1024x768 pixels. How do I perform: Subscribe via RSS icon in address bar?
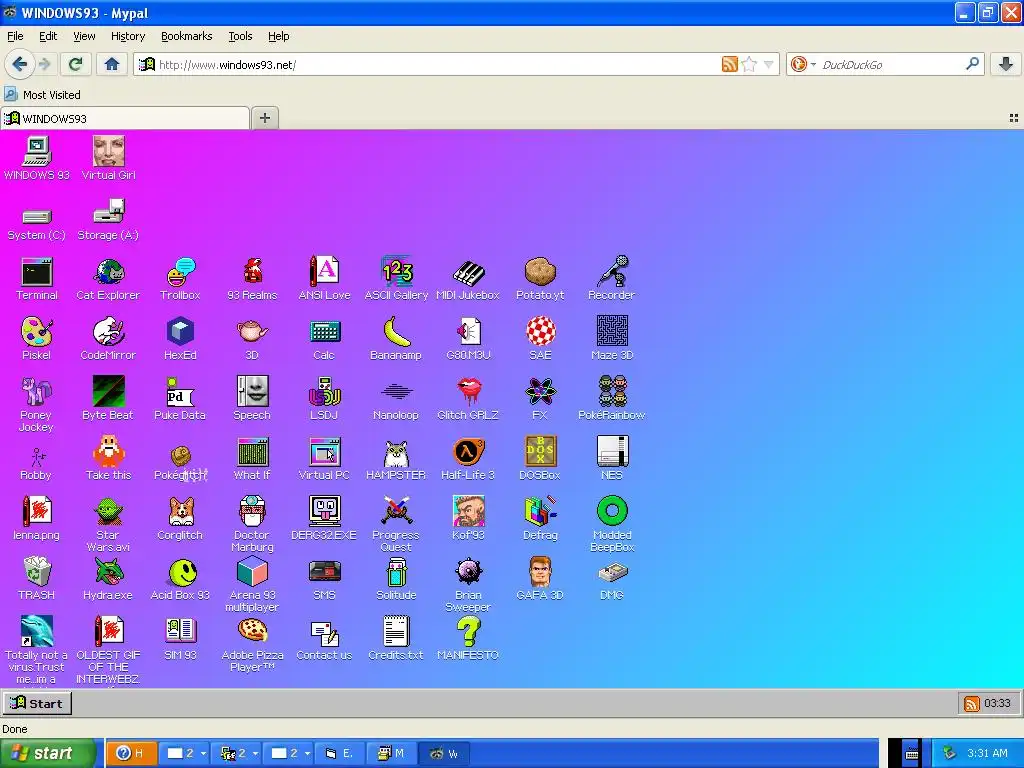click(729, 64)
